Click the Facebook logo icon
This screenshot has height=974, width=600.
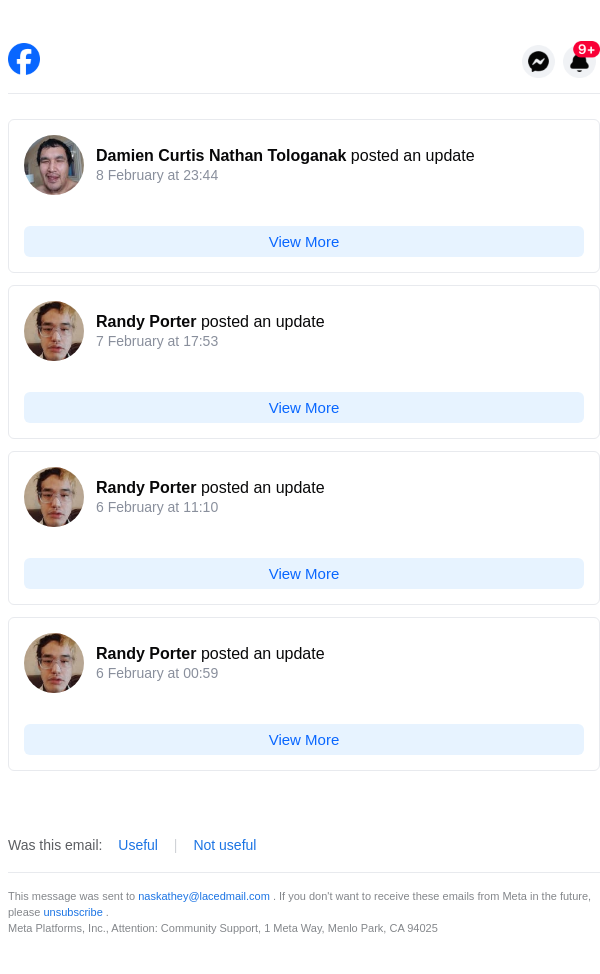[24, 59]
